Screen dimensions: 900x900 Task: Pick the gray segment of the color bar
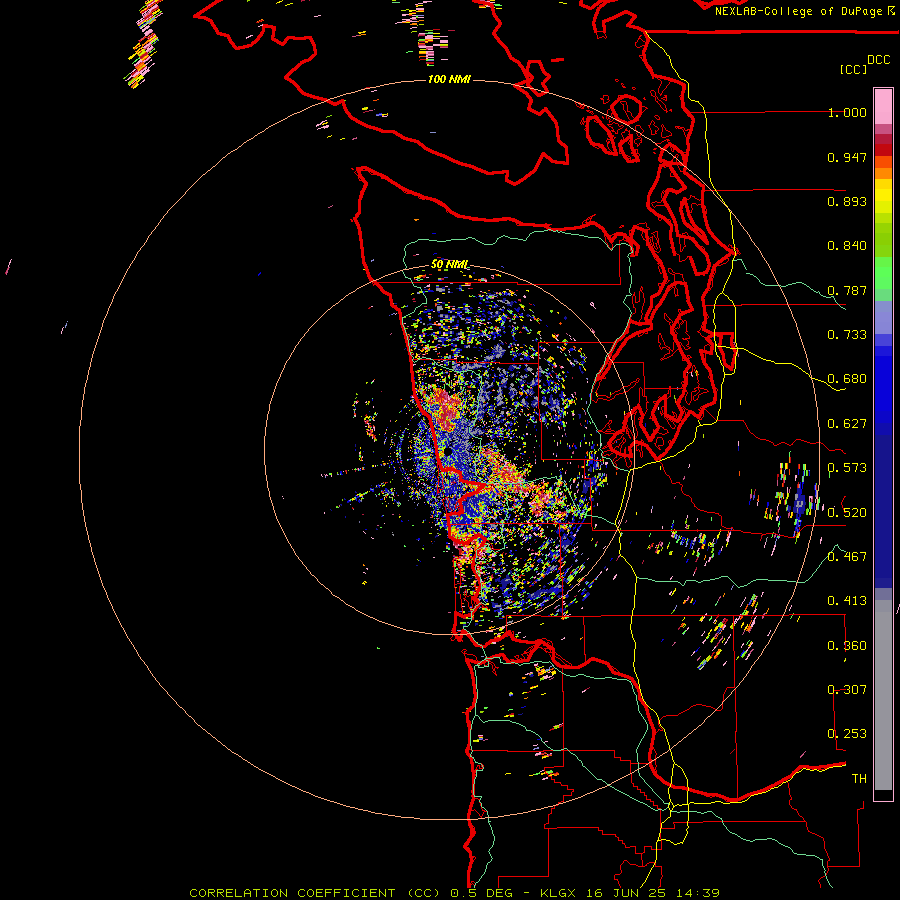coord(883,695)
